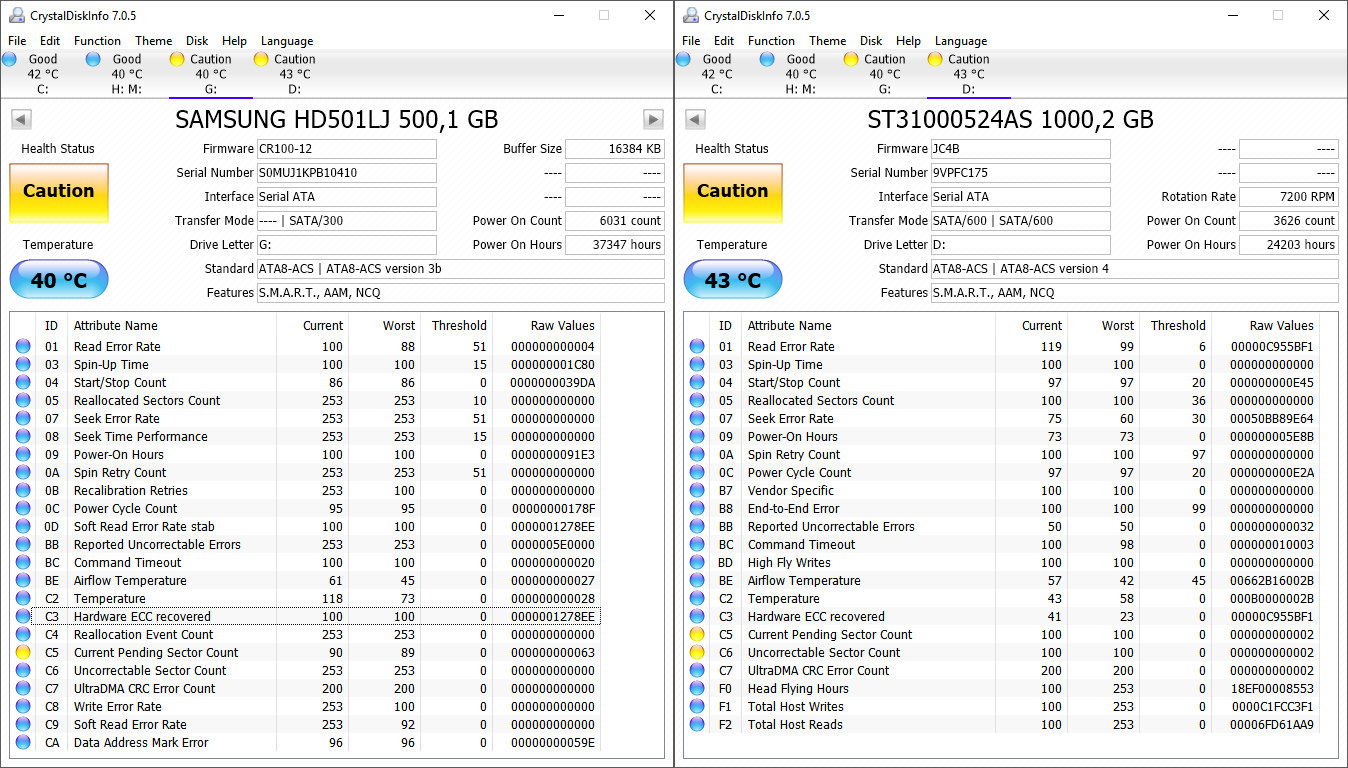Viewport: 1348px width, 768px height.
Task: Click the Serial Number field 9VPFC175
Action: (1021, 173)
